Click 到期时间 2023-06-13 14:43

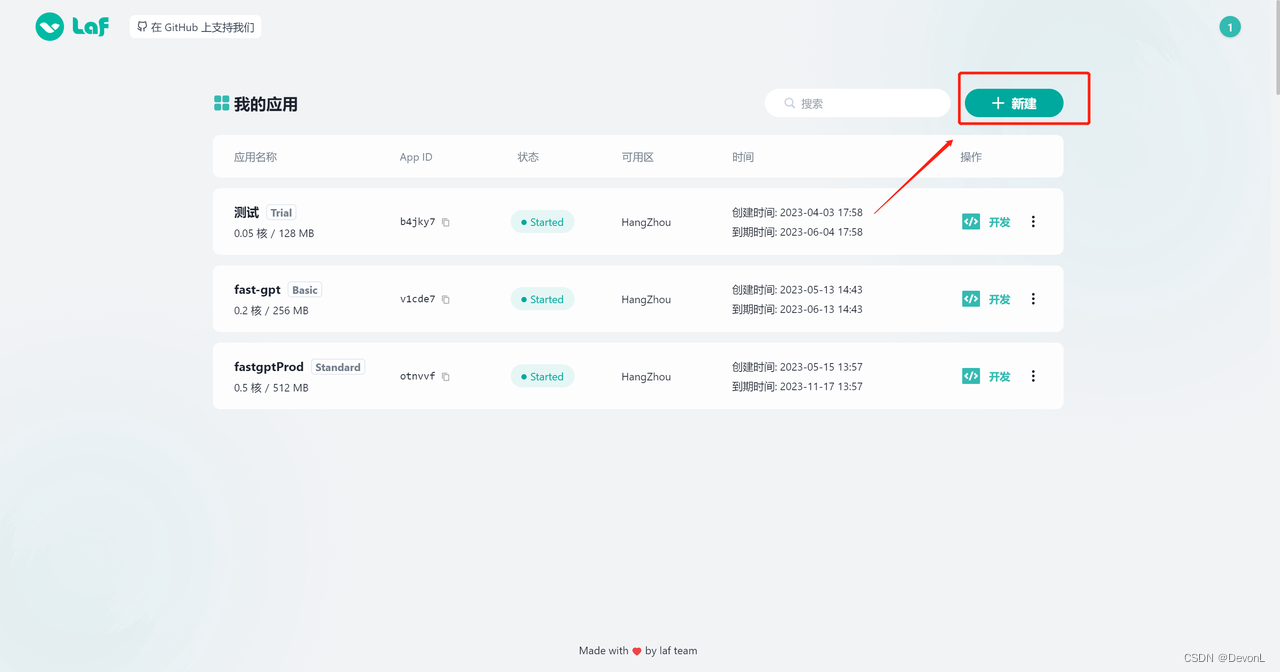click(x=797, y=309)
